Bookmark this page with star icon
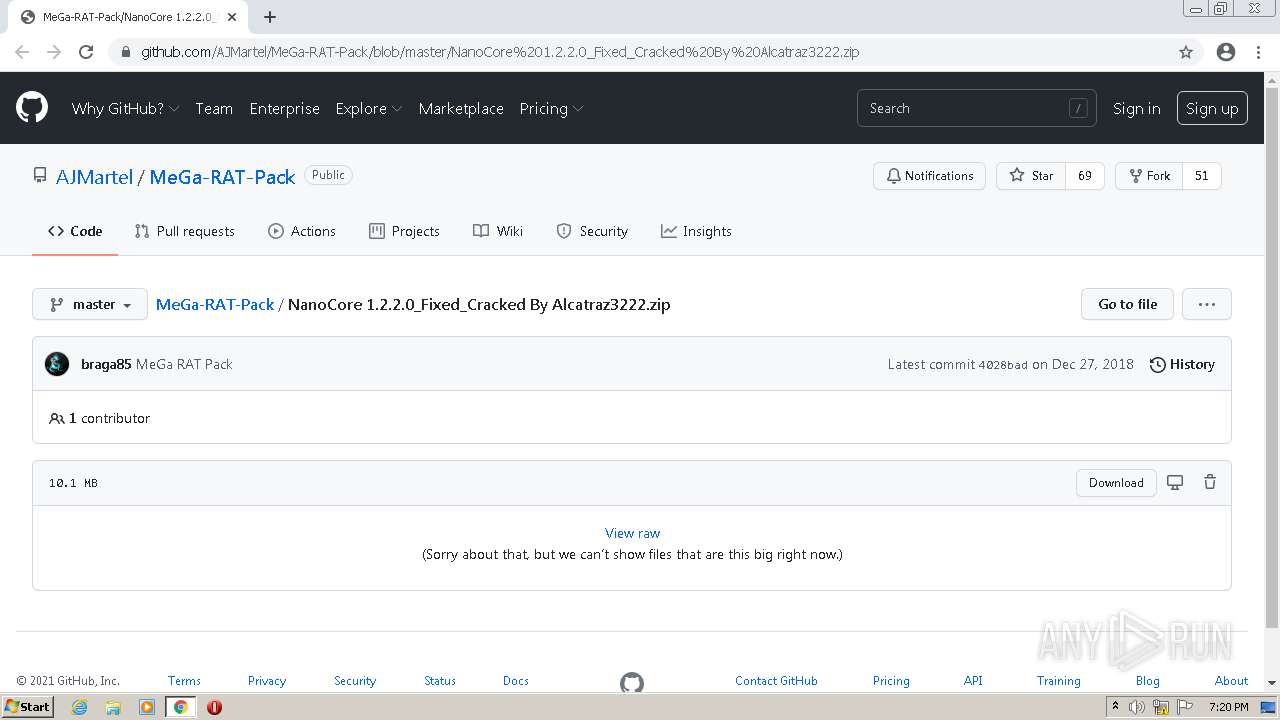The width and height of the screenshot is (1280, 720). [1186, 52]
